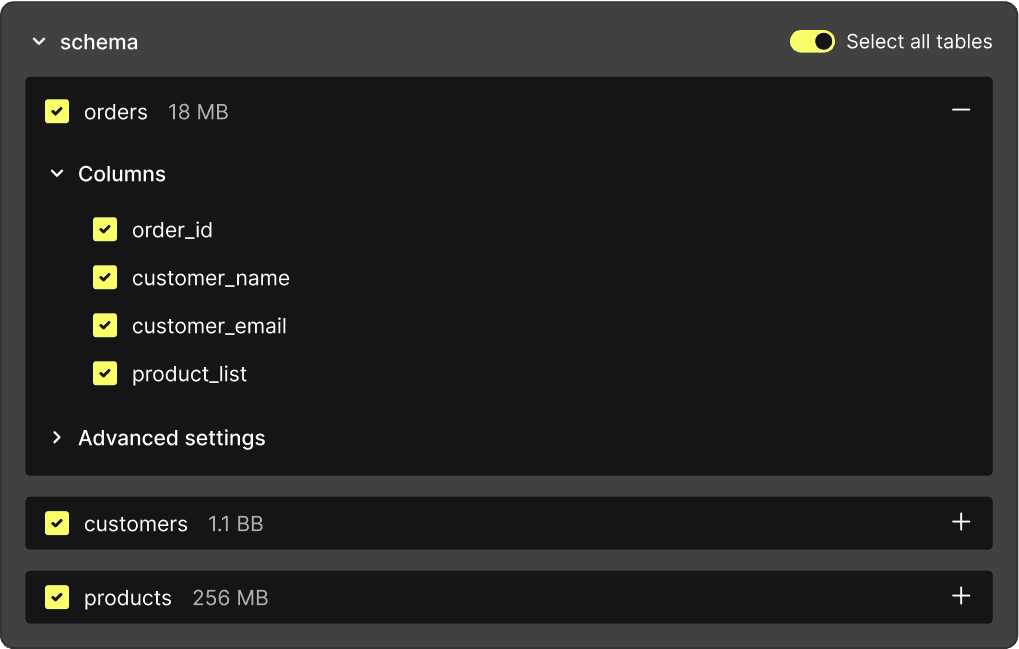
Task: Deselect the order_id column checkbox
Action: (x=105, y=230)
